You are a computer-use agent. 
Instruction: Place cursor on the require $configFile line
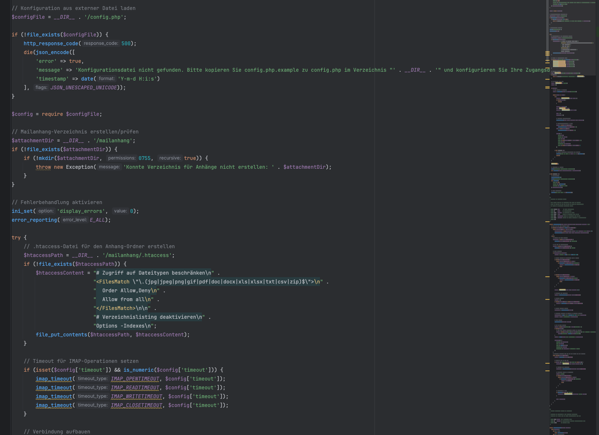pyautogui.click(x=57, y=114)
